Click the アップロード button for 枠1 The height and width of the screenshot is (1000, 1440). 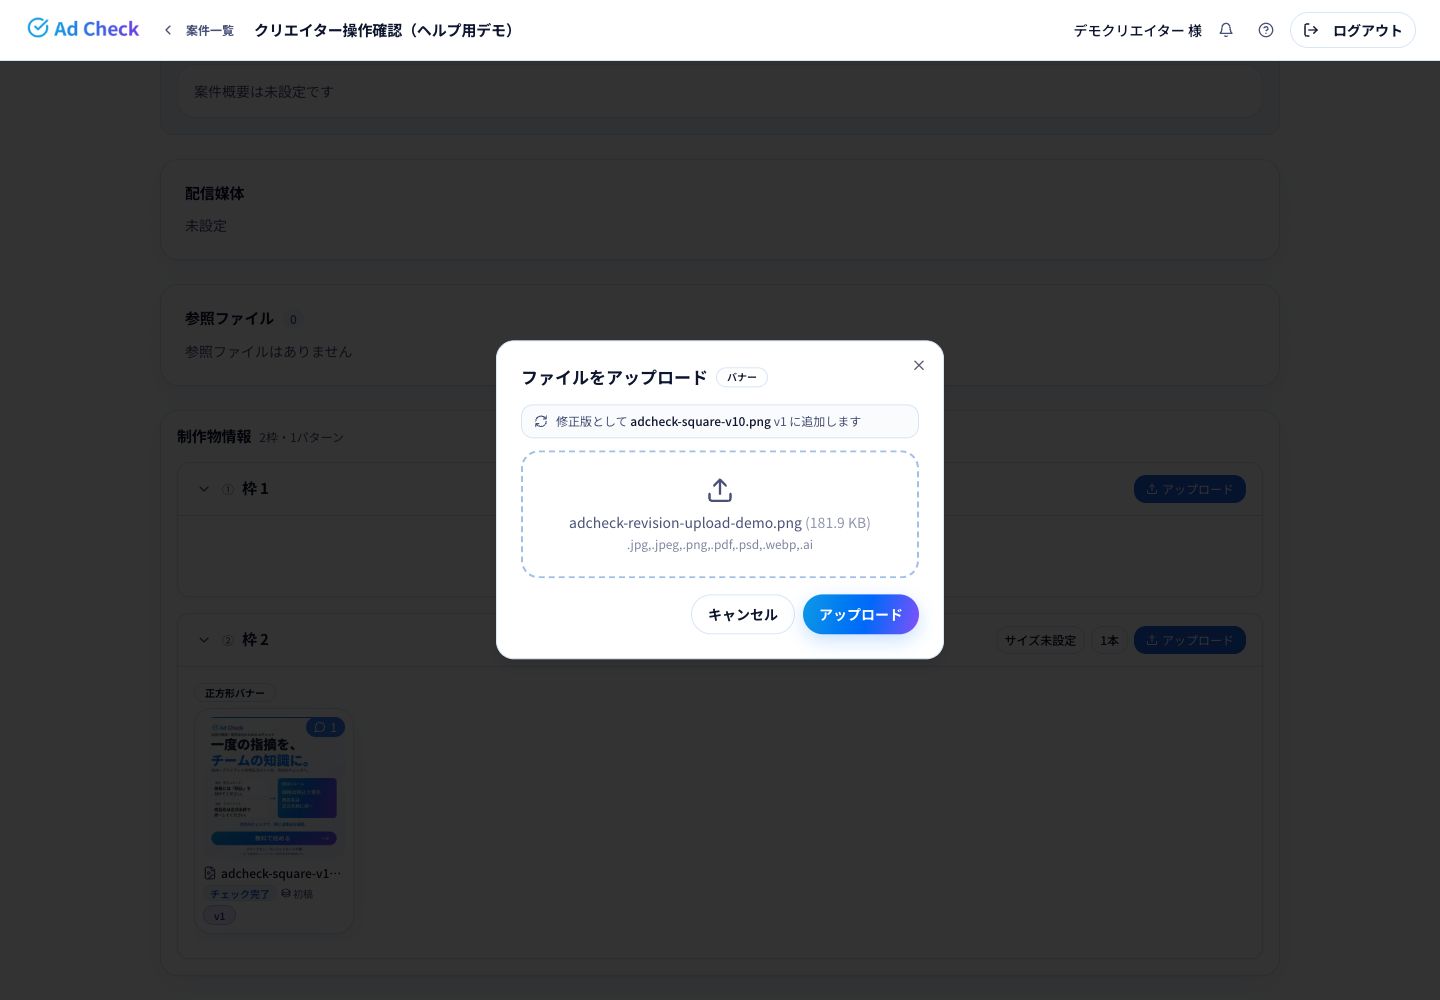pos(1190,489)
